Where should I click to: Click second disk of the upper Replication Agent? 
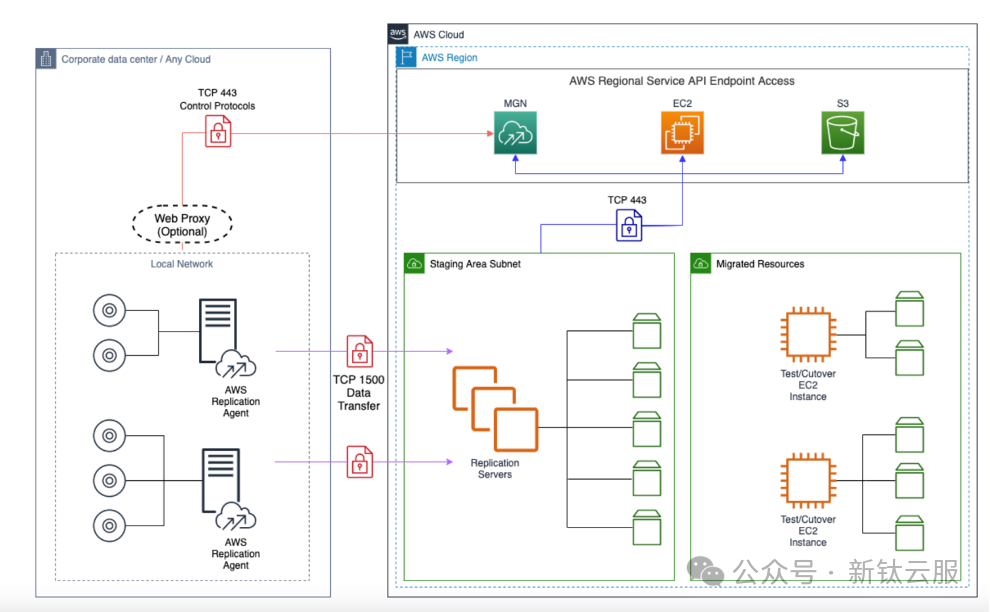(x=109, y=355)
